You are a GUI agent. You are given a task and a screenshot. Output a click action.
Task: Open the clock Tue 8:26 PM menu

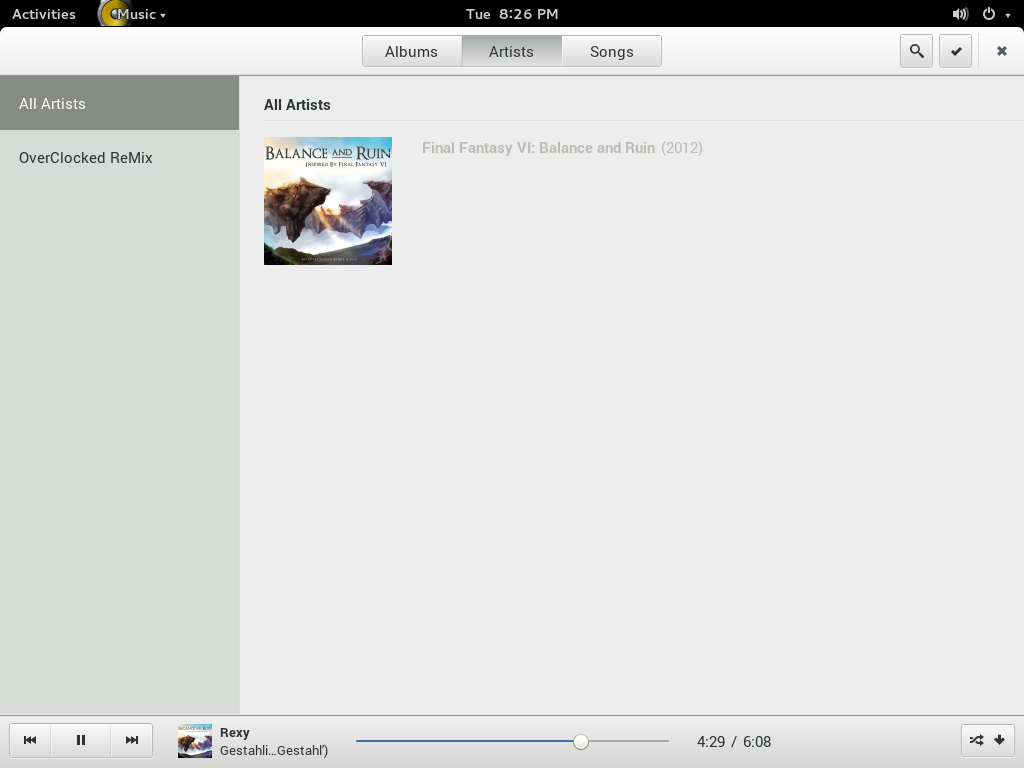point(512,14)
